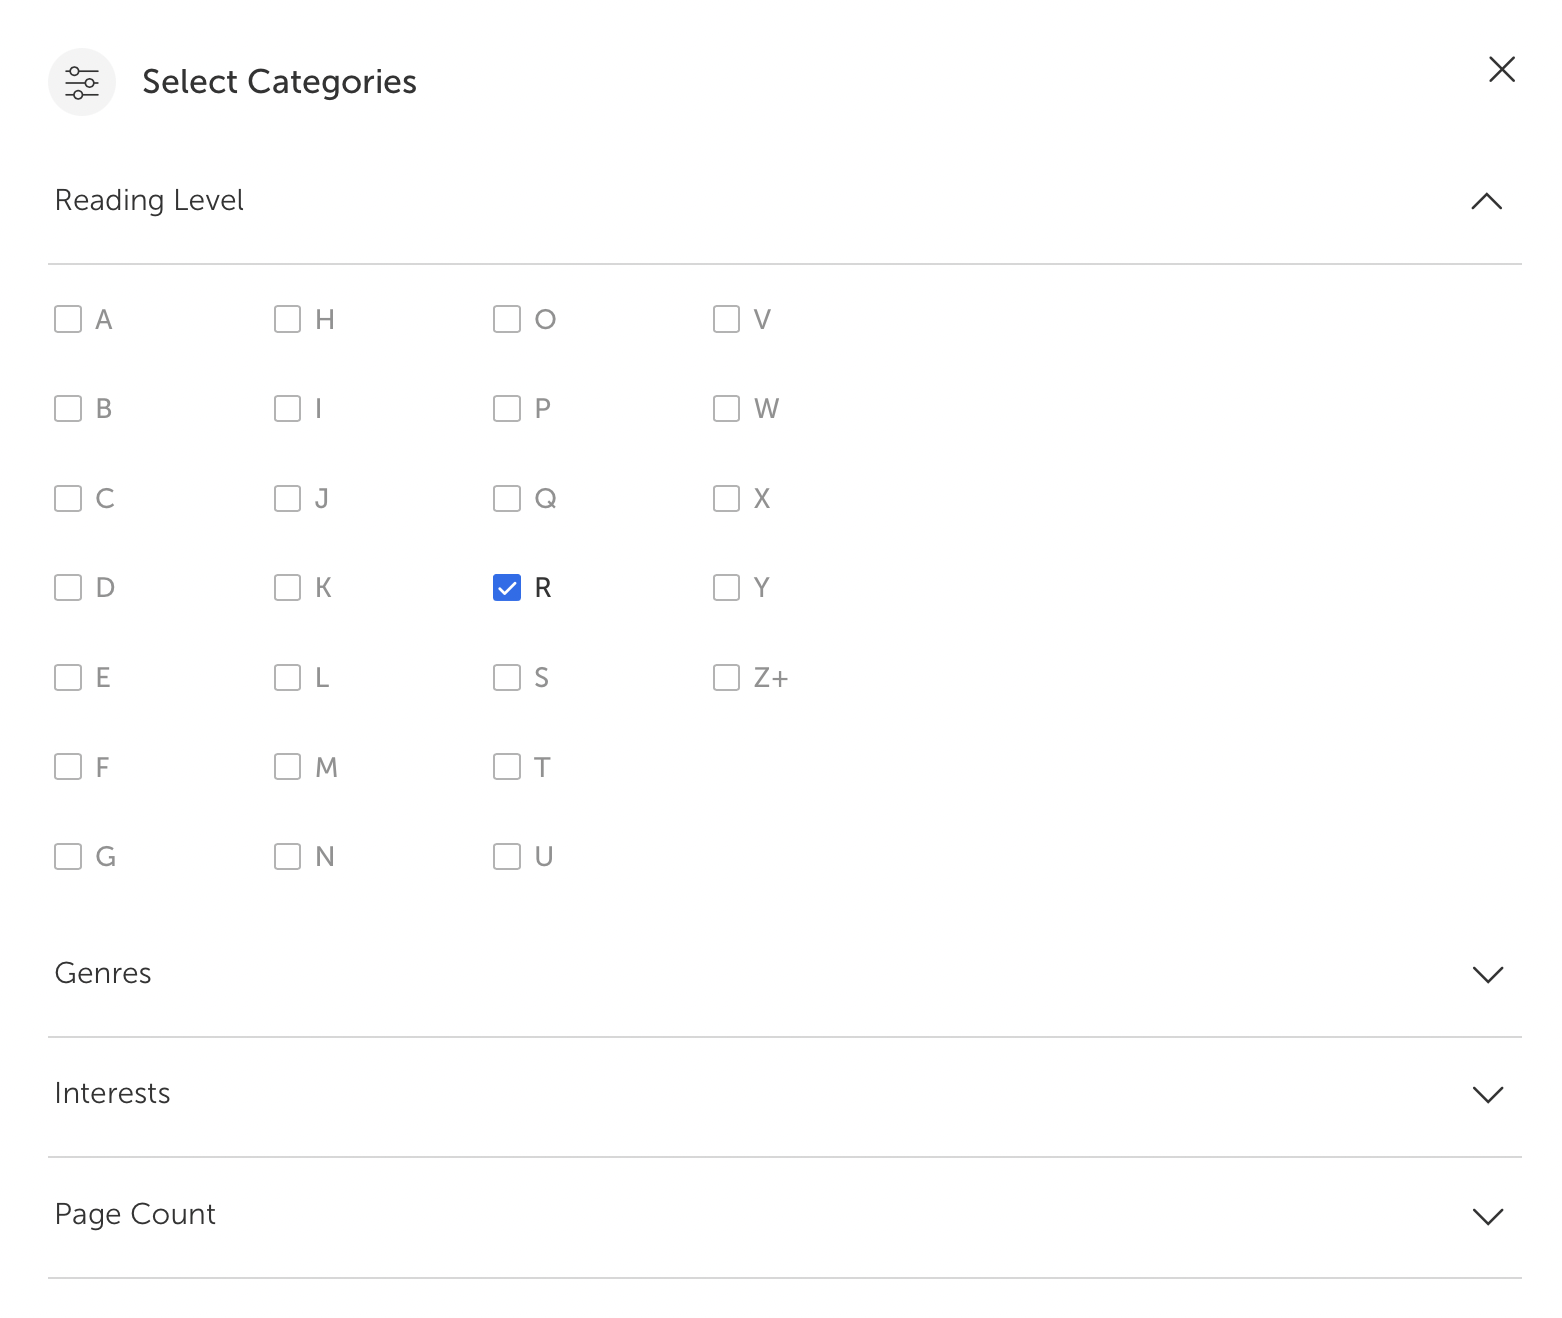This screenshot has width=1562, height=1318.
Task: Check reading level P
Action: [507, 408]
